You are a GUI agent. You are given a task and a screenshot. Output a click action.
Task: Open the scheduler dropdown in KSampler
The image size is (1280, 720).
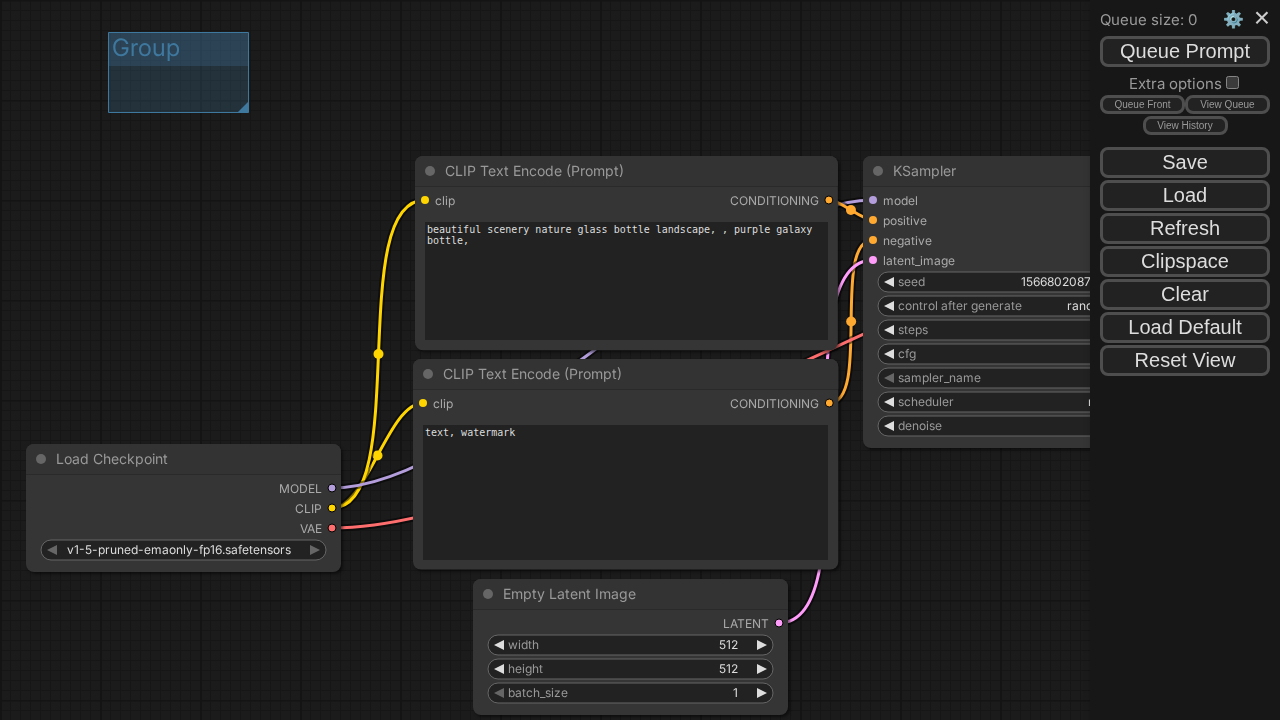pos(984,402)
